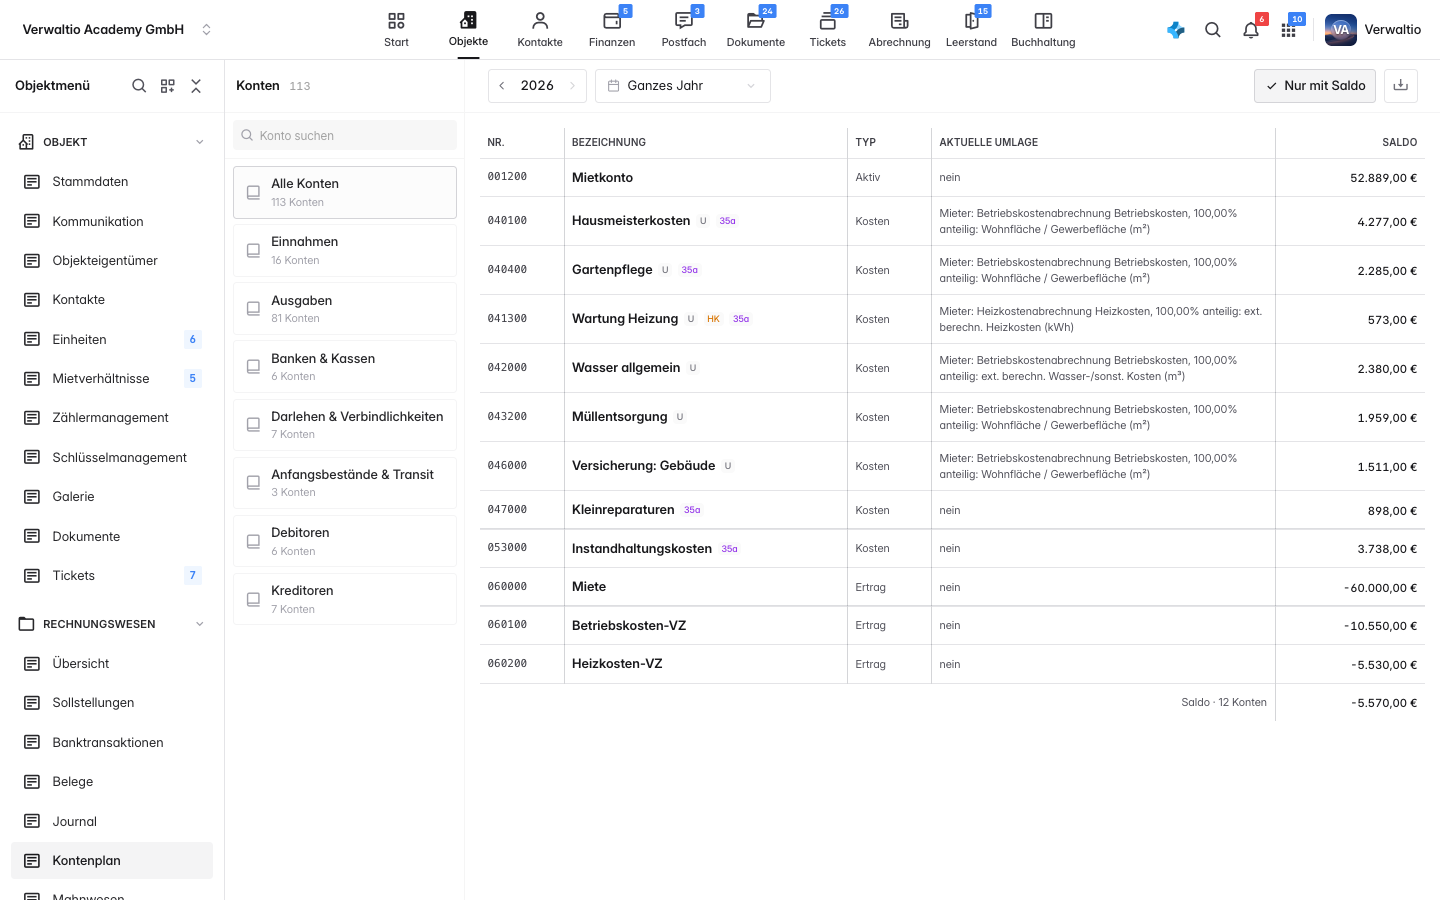The height and width of the screenshot is (900, 1440).
Task: Open the Banktransaktionen menu item
Action: pyautogui.click(x=112, y=743)
